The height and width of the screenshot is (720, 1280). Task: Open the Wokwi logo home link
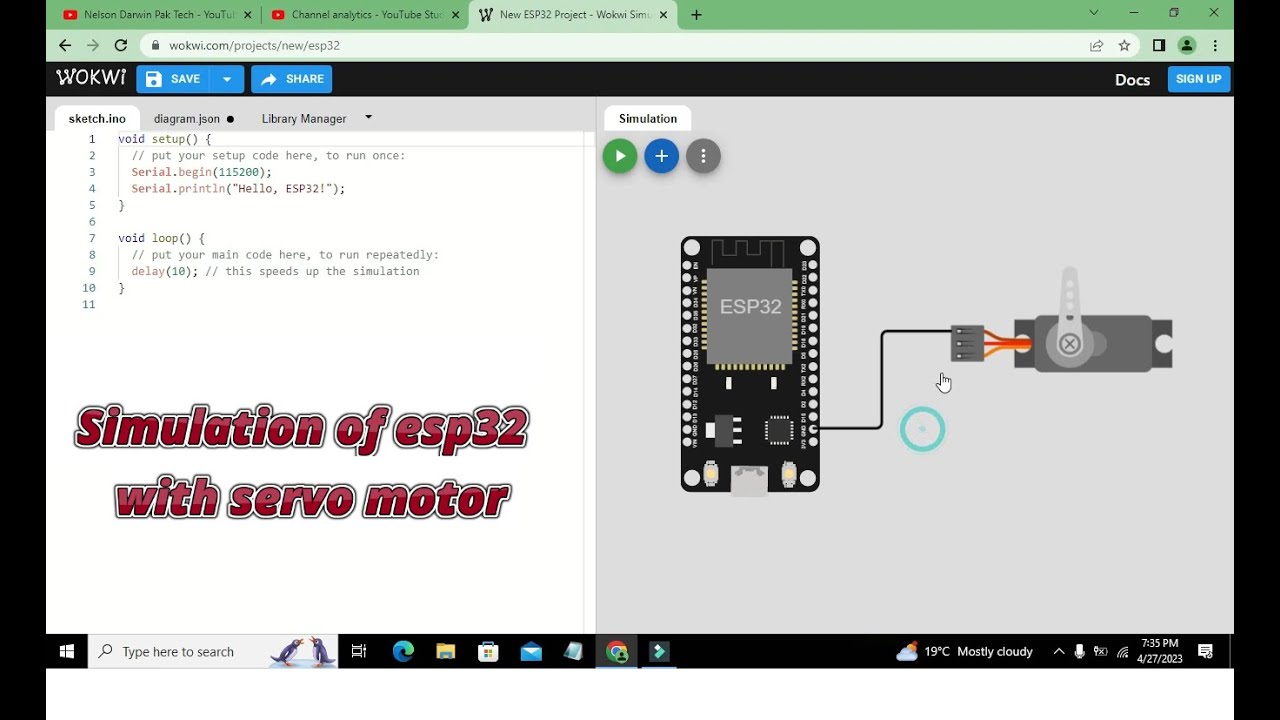click(91, 78)
